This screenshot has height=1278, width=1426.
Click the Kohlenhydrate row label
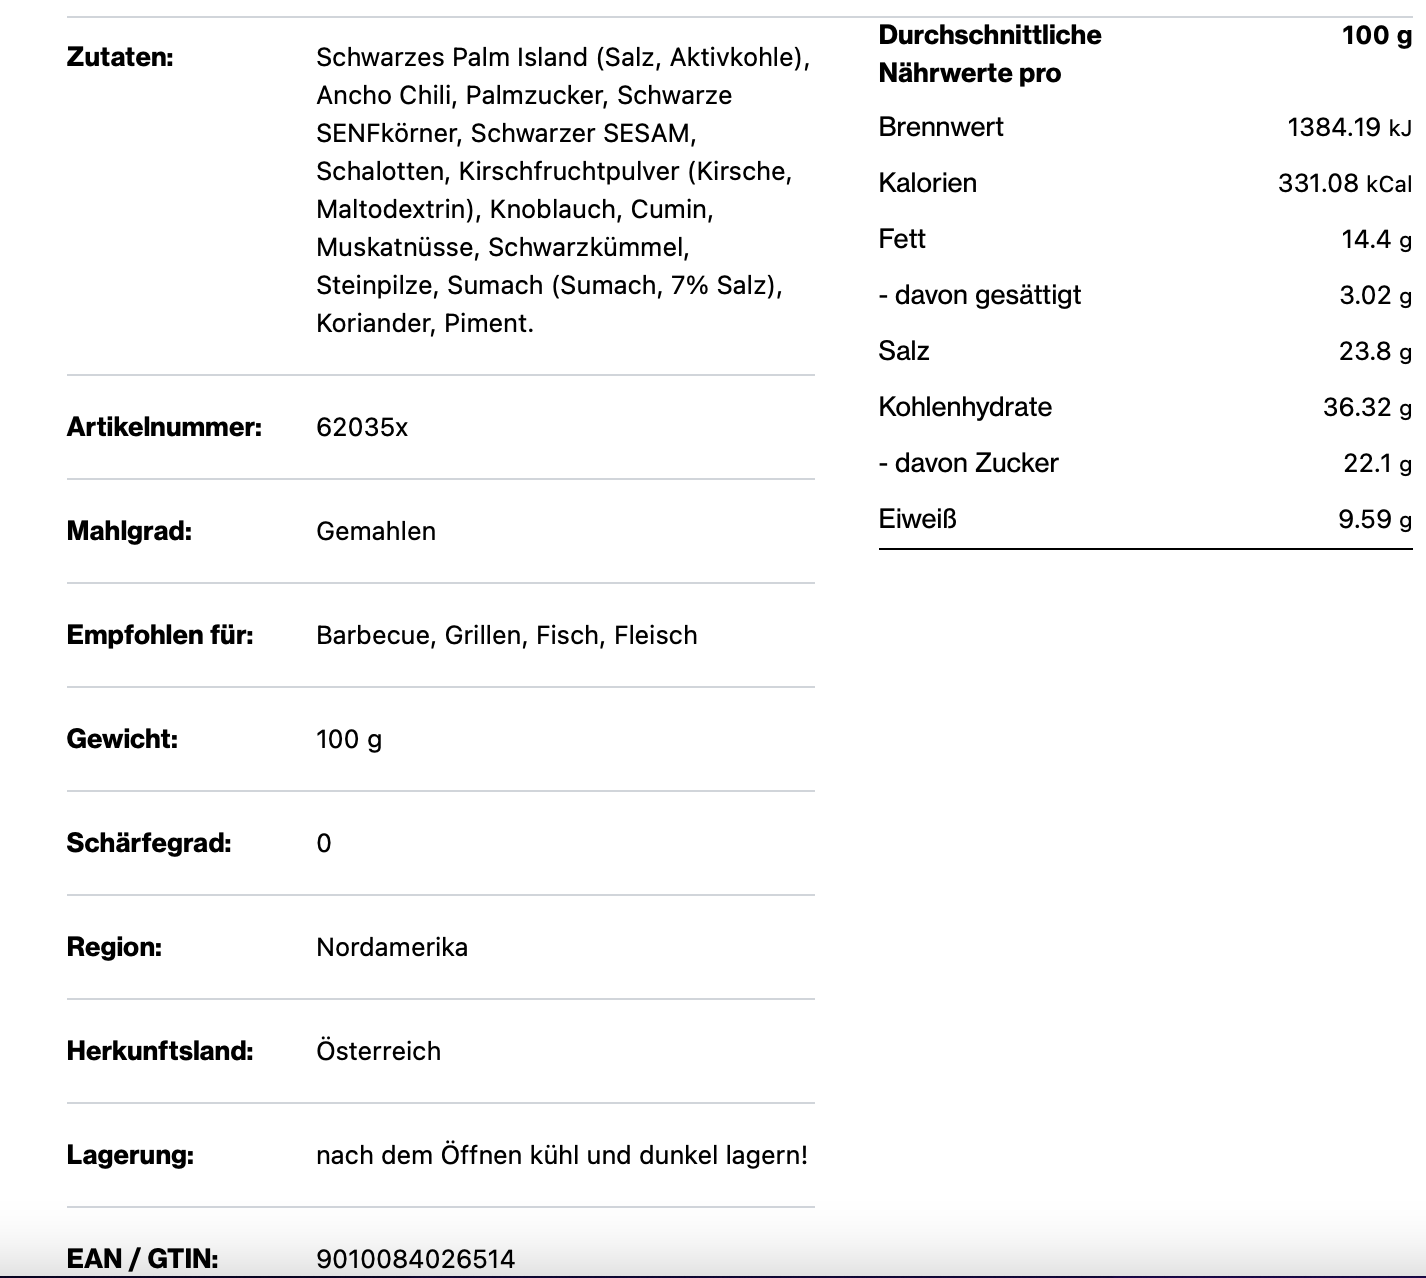pyautogui.click(x=964, y=408)
